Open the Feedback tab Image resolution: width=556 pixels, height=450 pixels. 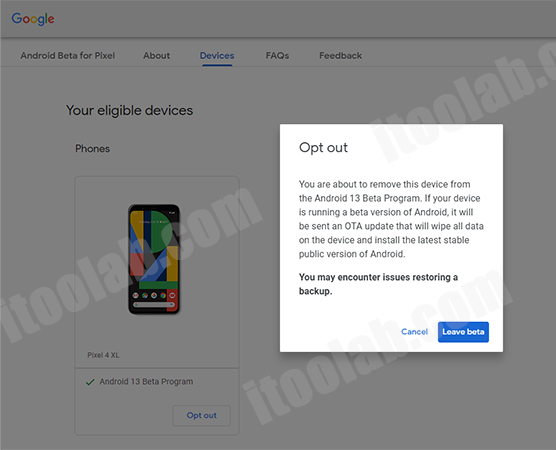pos(340,56)
